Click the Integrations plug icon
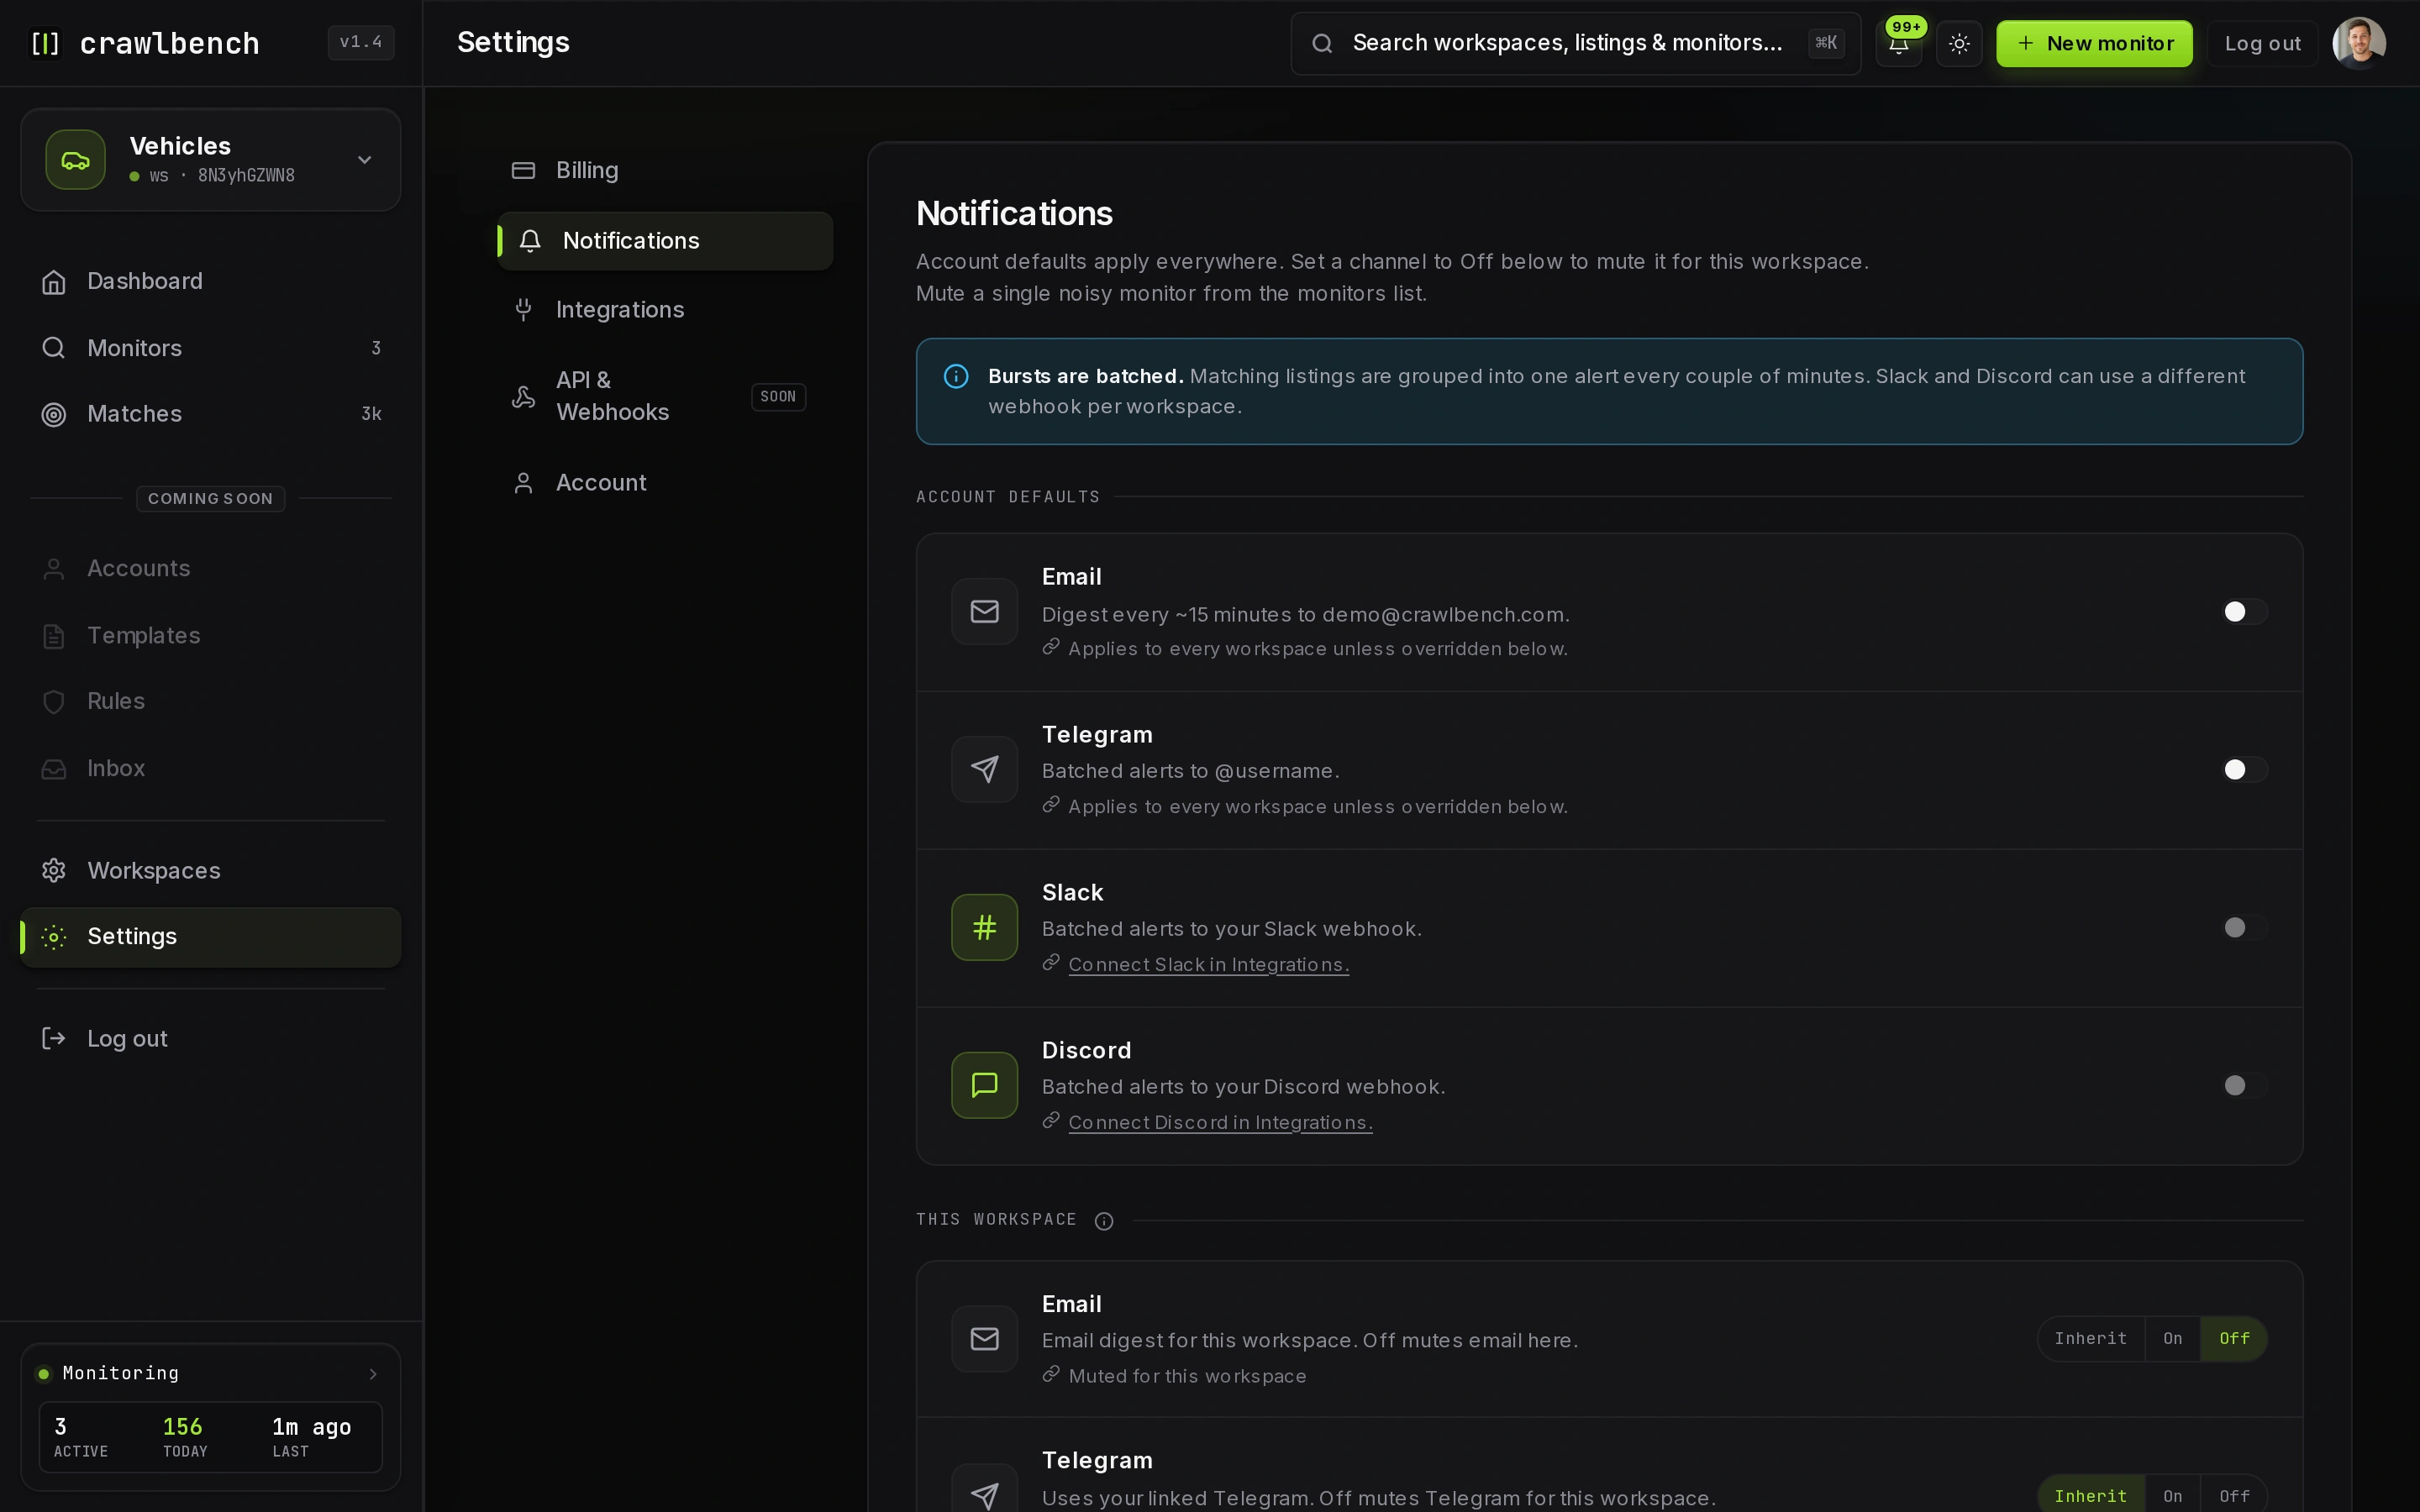Image resolution: width=2420 pixels, height=1512 pixels. [523, 310]
